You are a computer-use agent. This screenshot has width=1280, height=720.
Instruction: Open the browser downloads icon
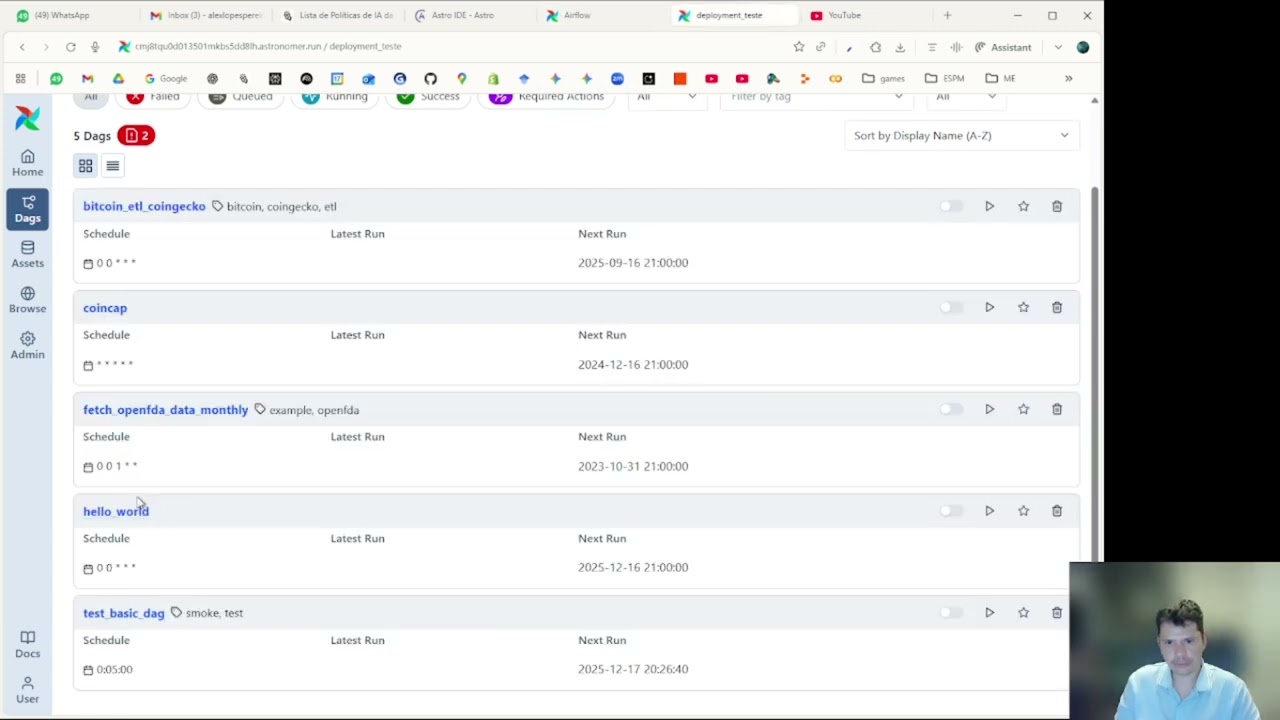point(900,47)
